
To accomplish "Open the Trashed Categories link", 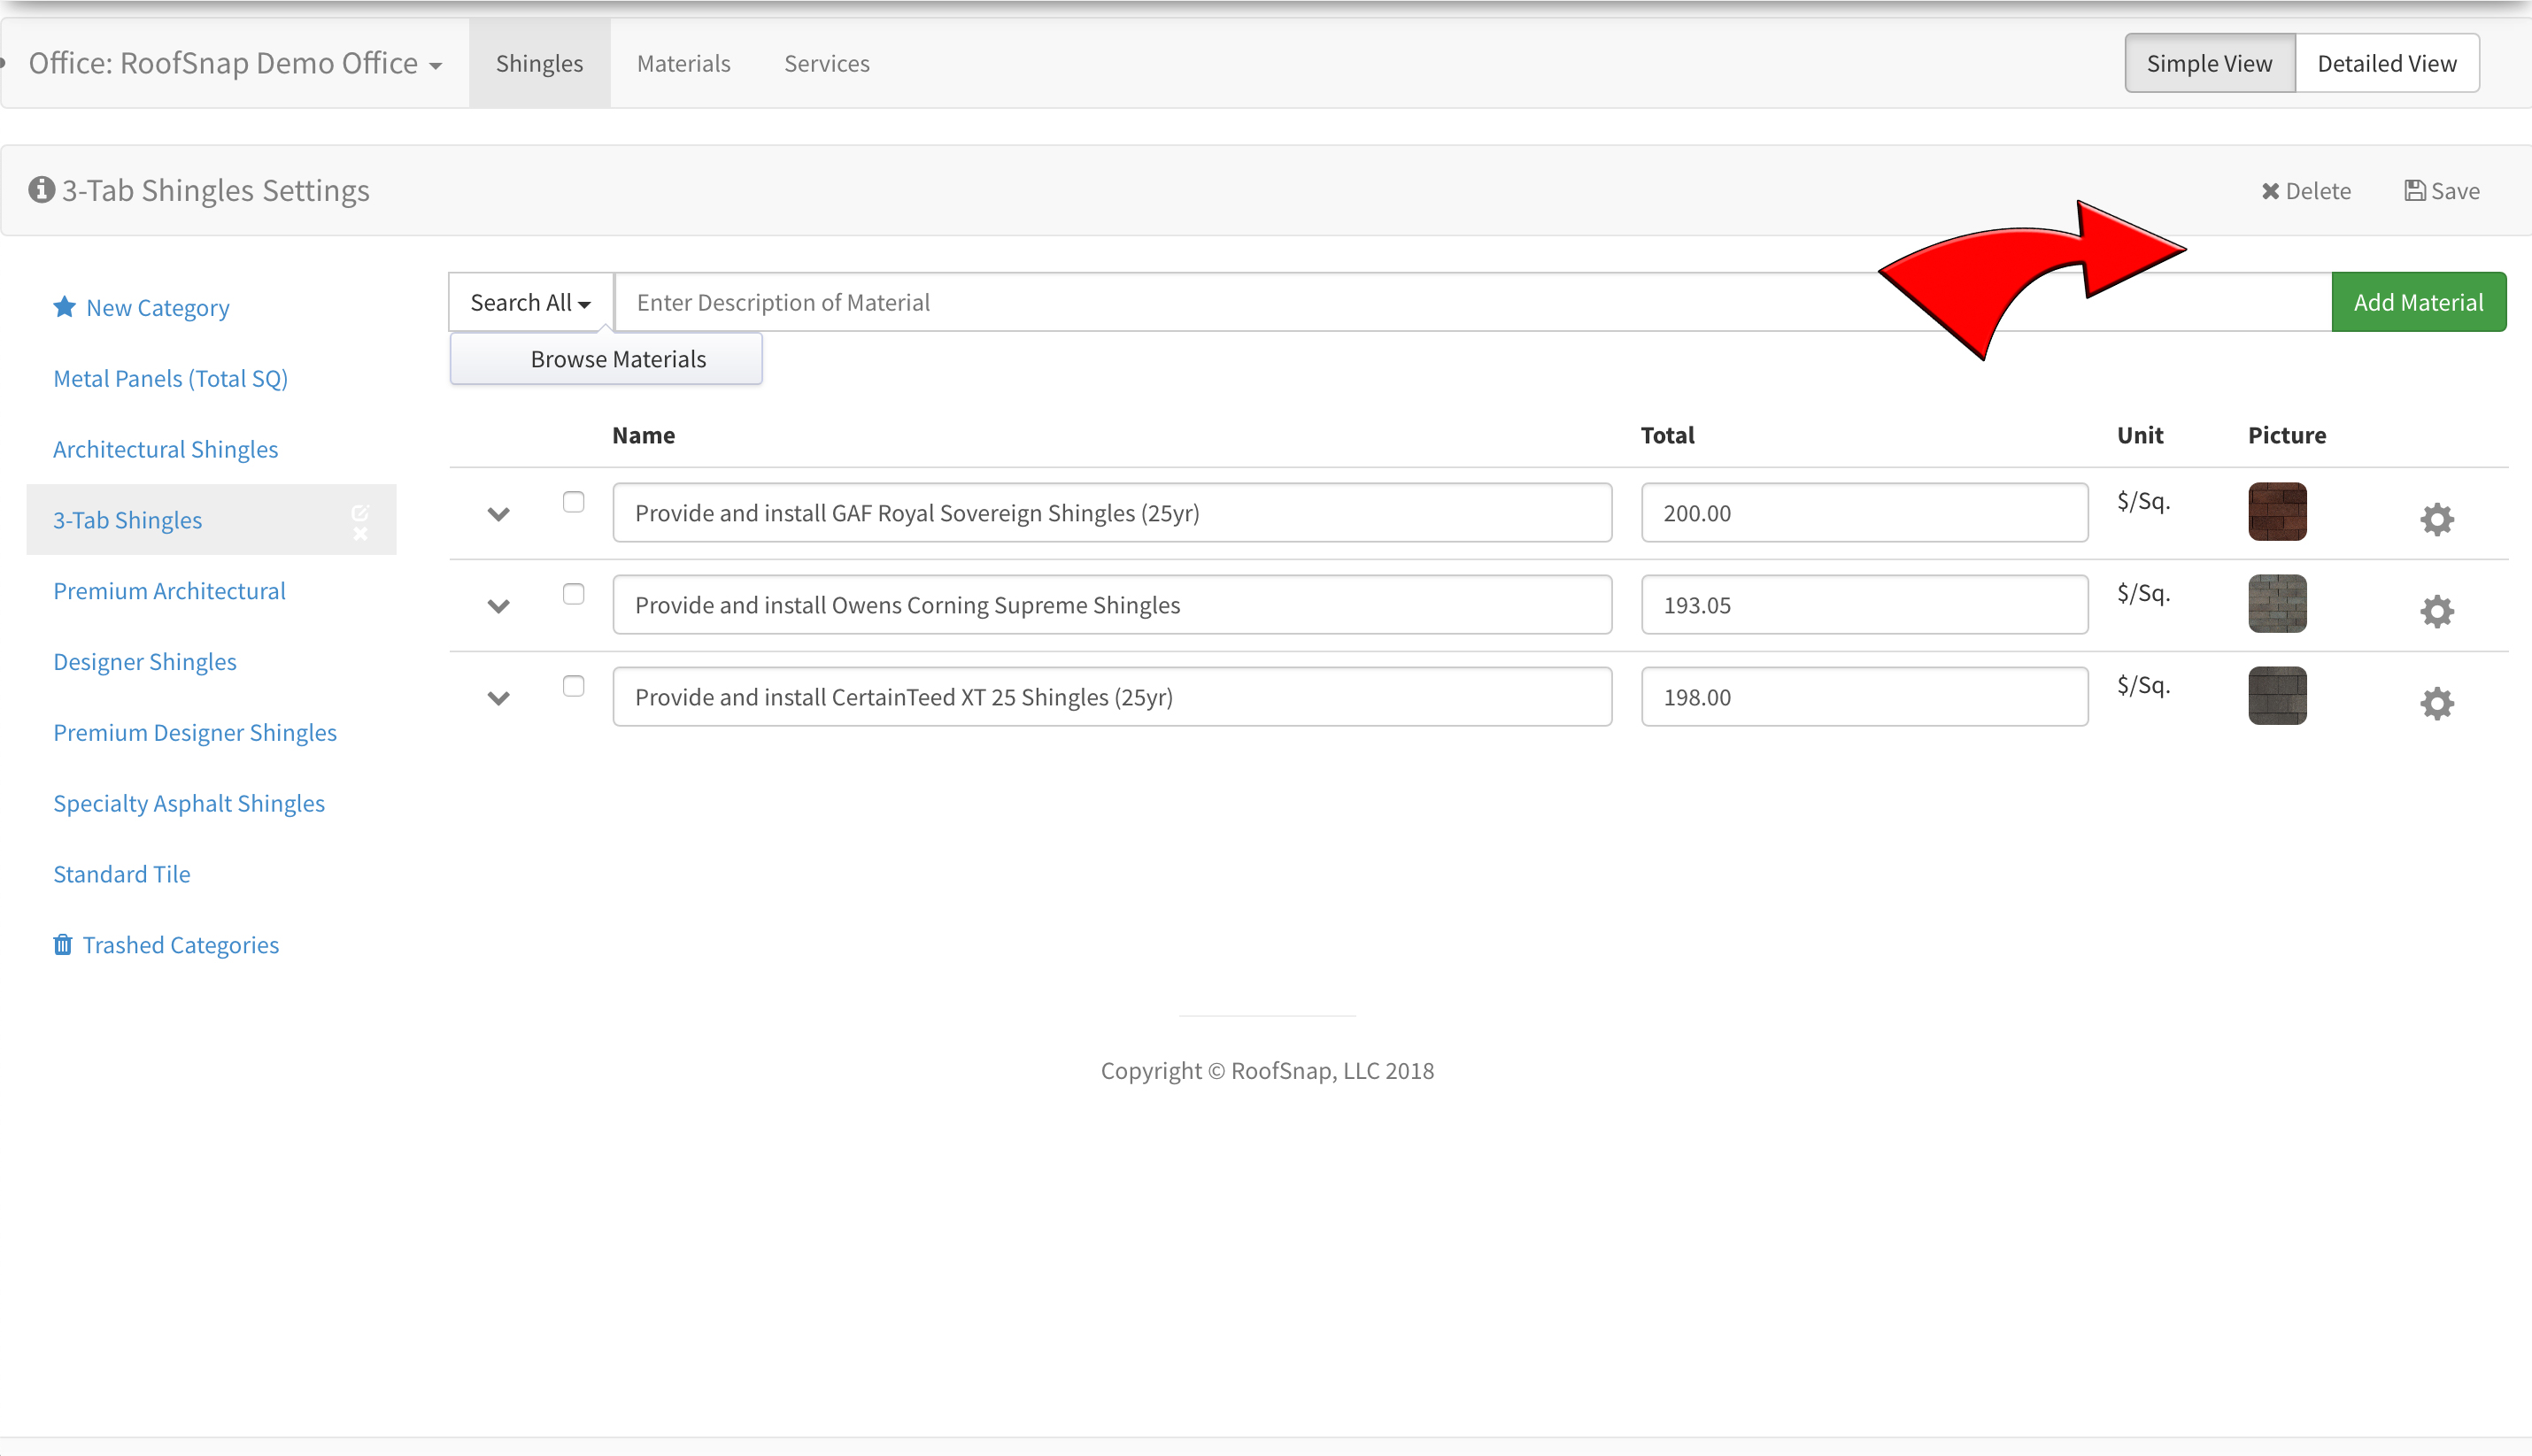I will [x=166, y=945].
